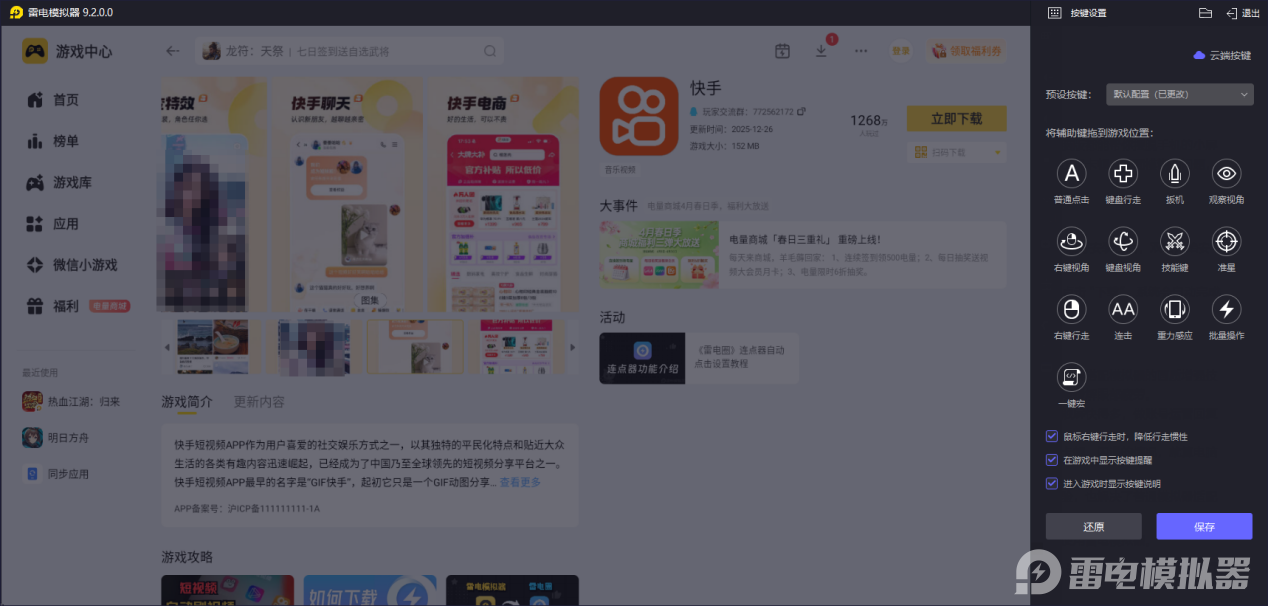Click the 电量商城 badge beside 福利
Viewport: 1268px width, 606px height.
point(110,306)
